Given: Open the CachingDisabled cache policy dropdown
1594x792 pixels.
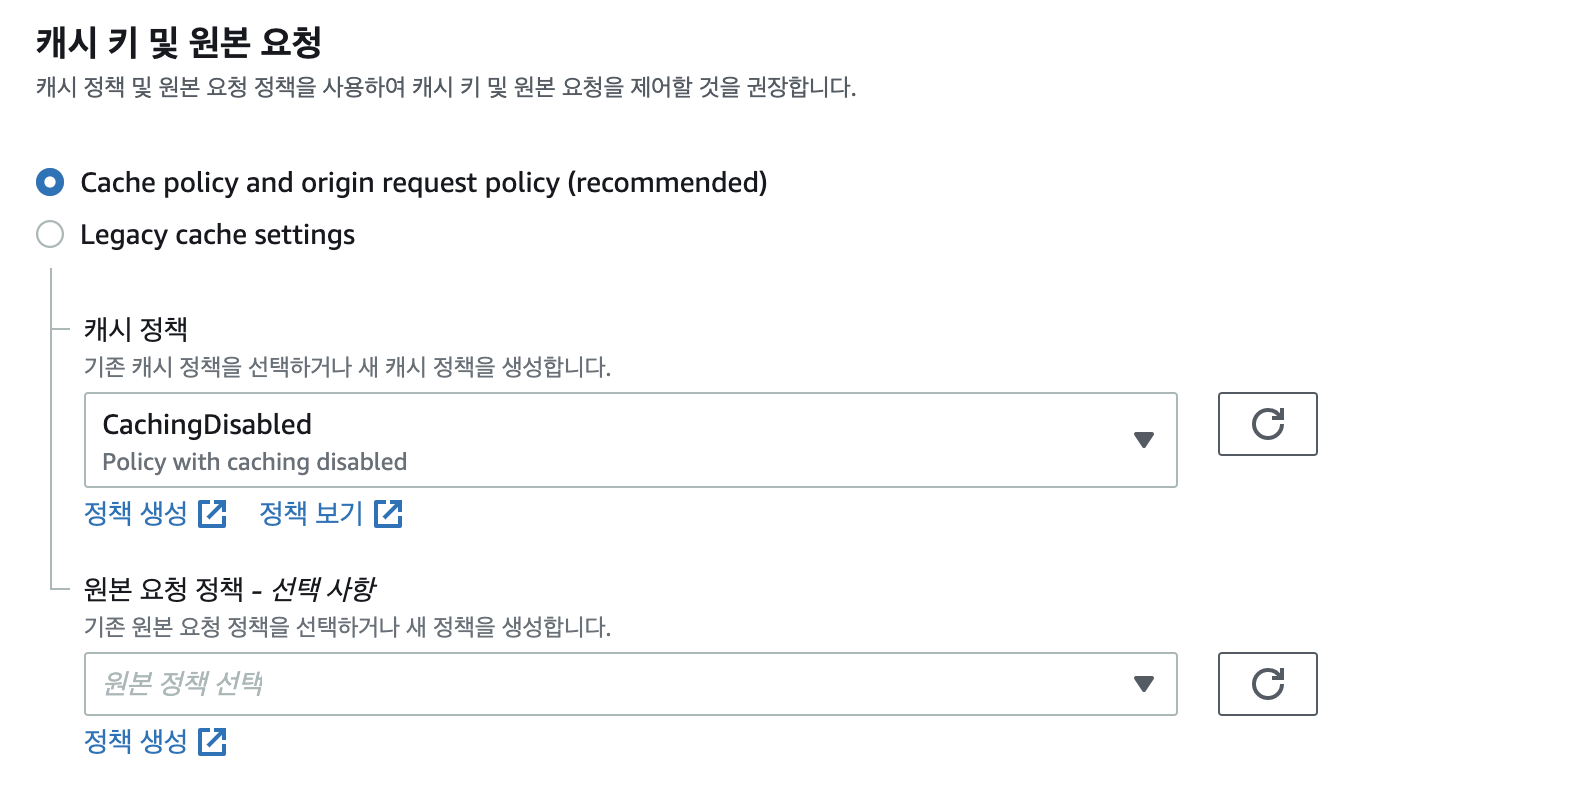Looking at the screenshot, I should [631, 440].
